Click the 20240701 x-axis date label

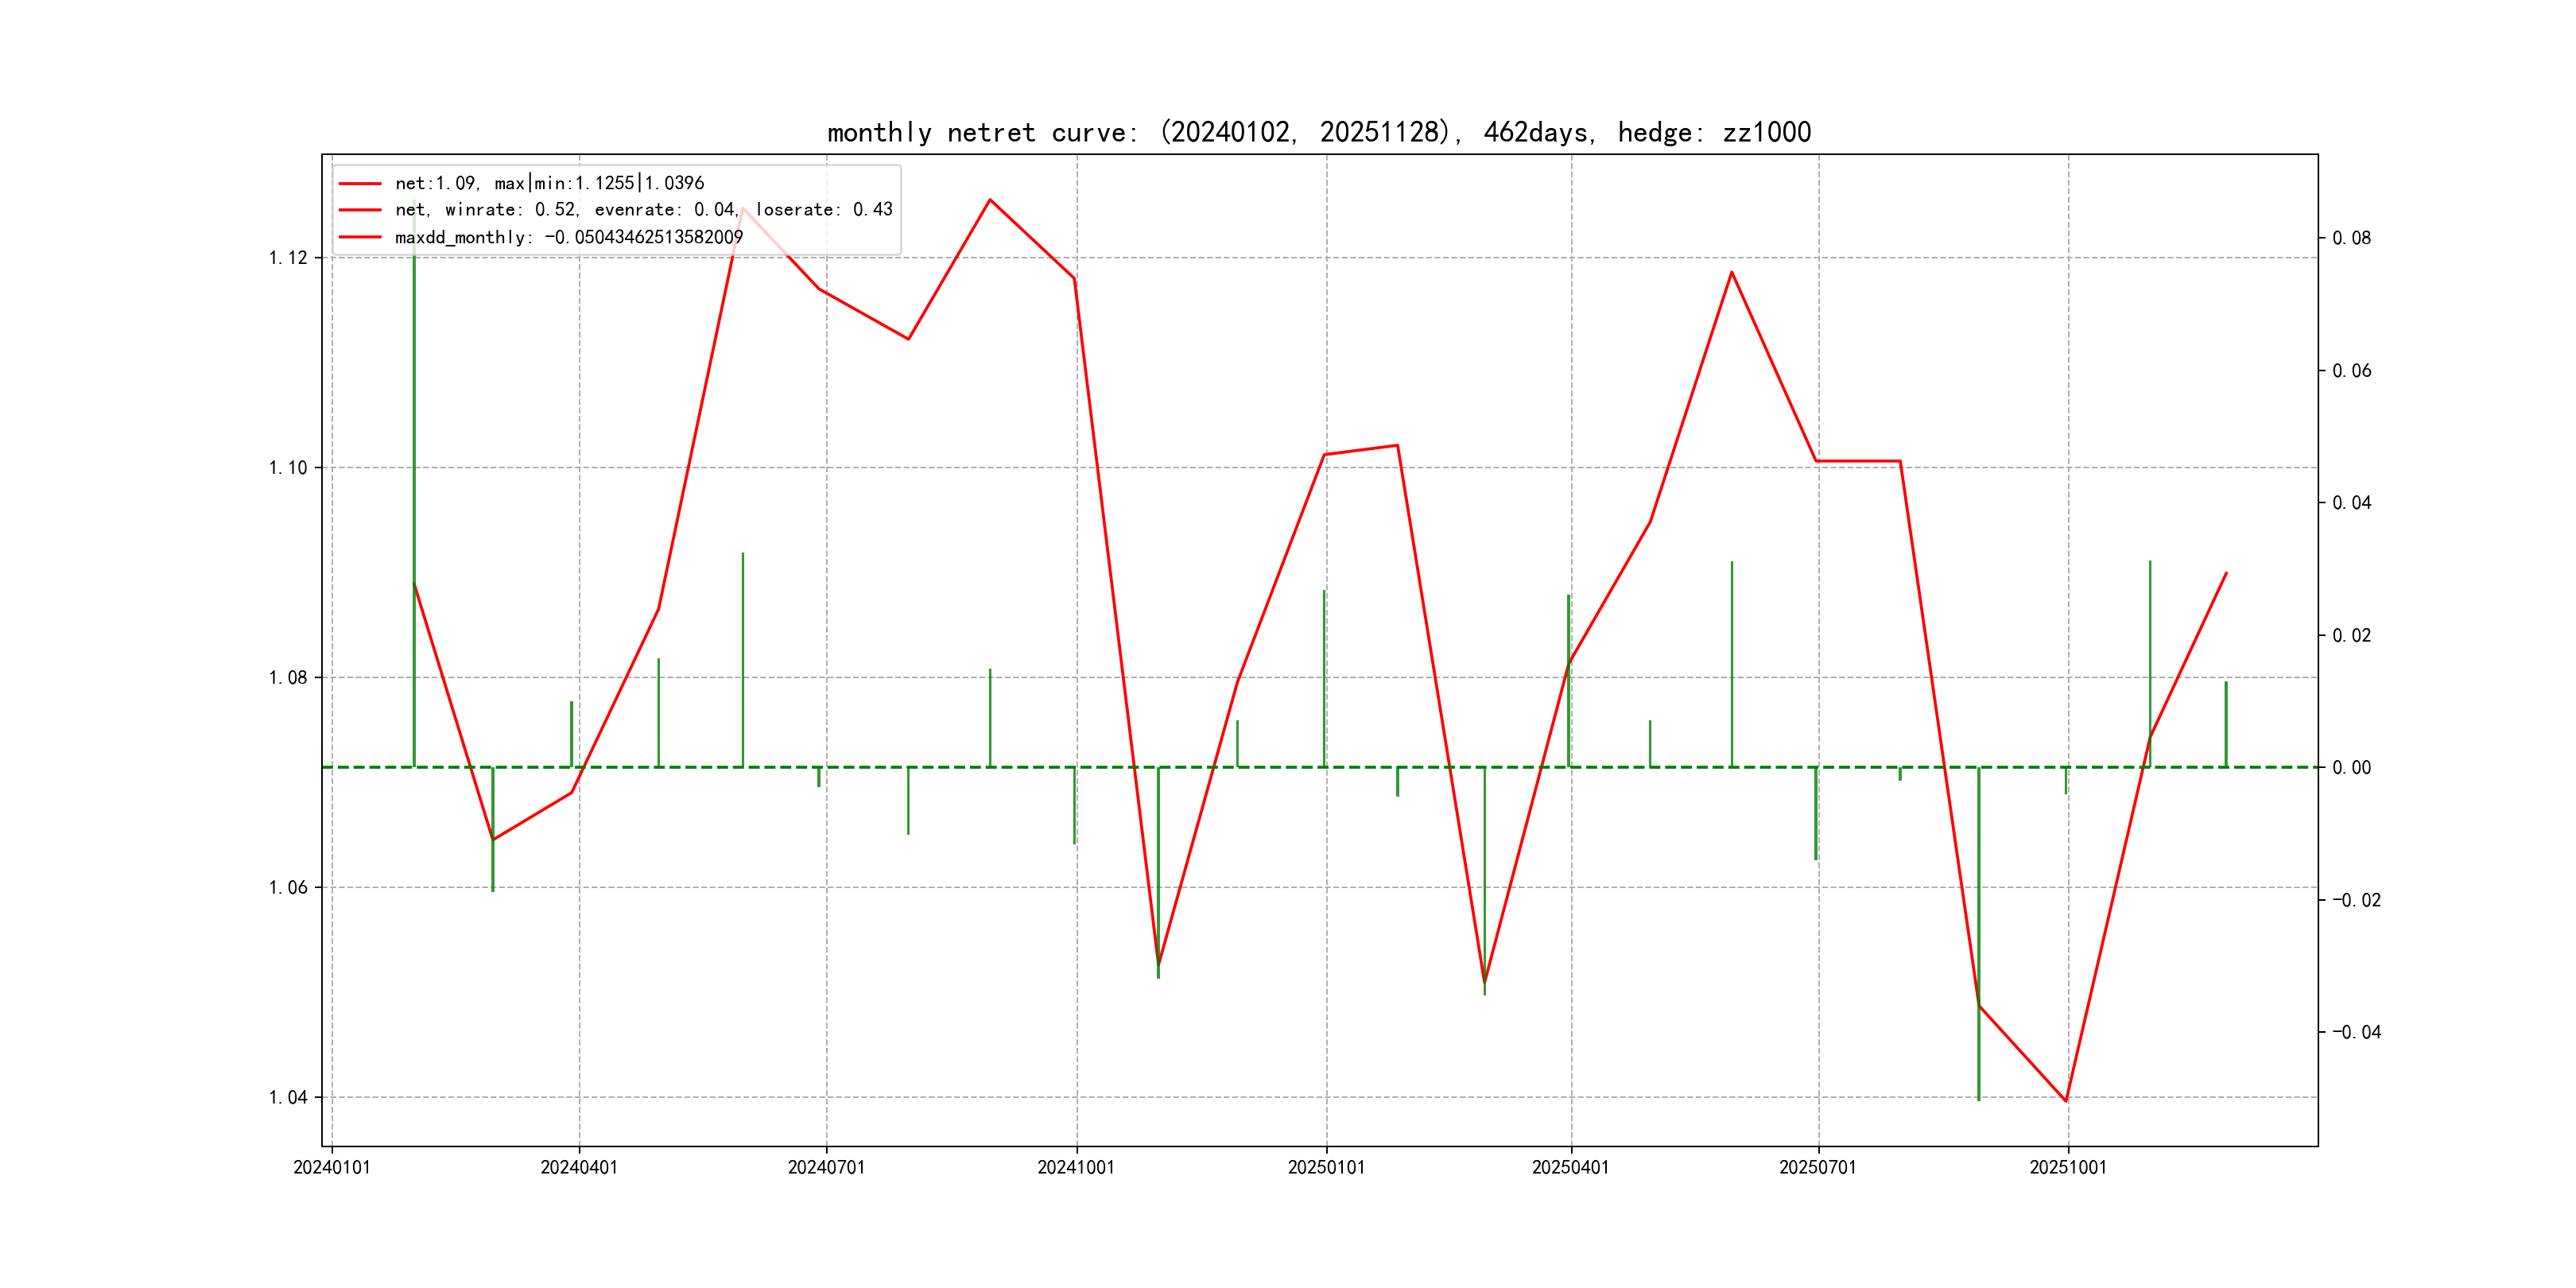tap(826, 1167)
